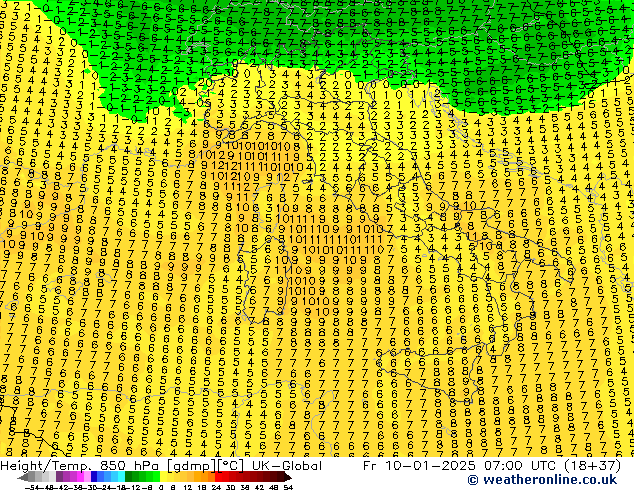The height and width of the screenshot is (490, 634).
Task: Select the 'UK-Global' model label
Action: point(287,466)
